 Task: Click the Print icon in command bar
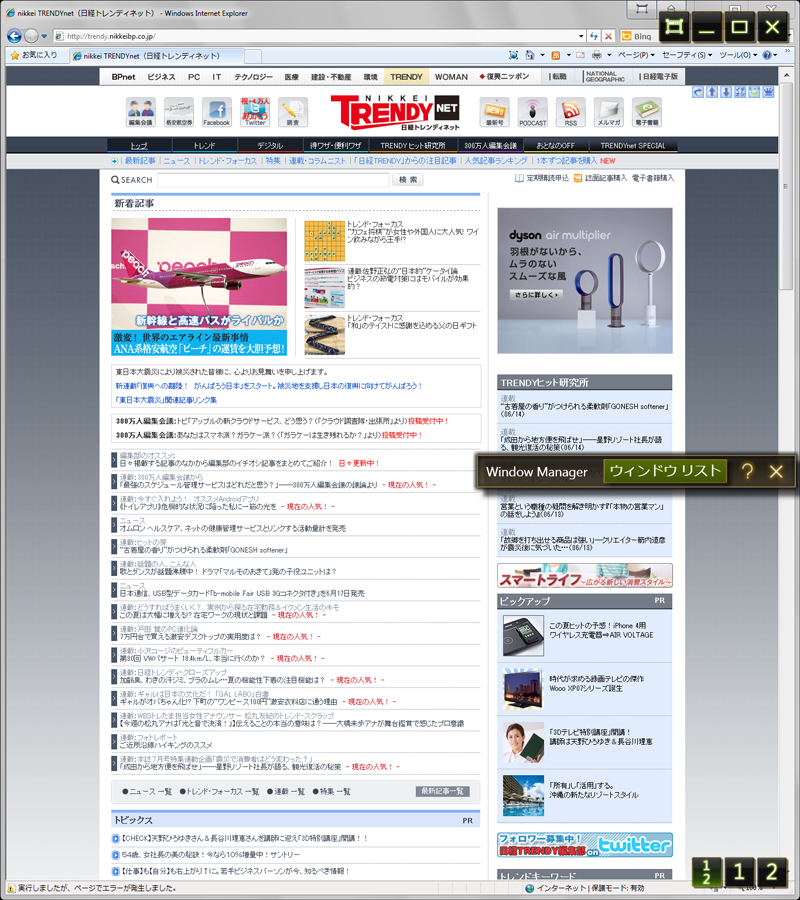tap(597, 55)
